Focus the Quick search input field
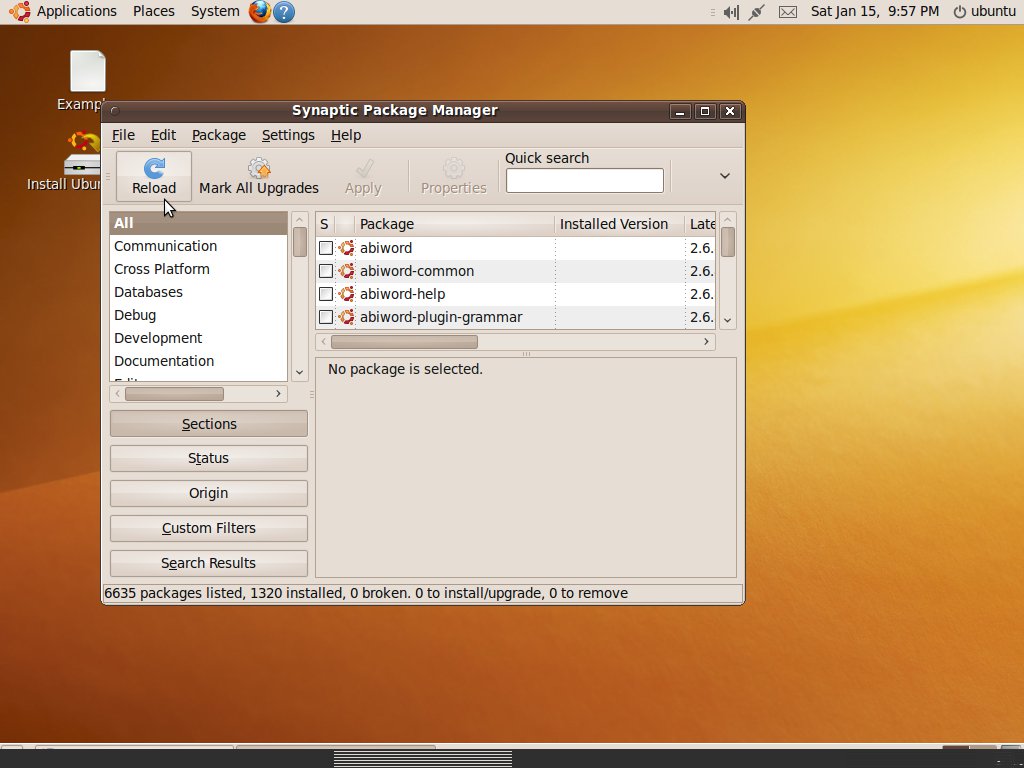1024x768 pixels. click(x=584, y=180)
